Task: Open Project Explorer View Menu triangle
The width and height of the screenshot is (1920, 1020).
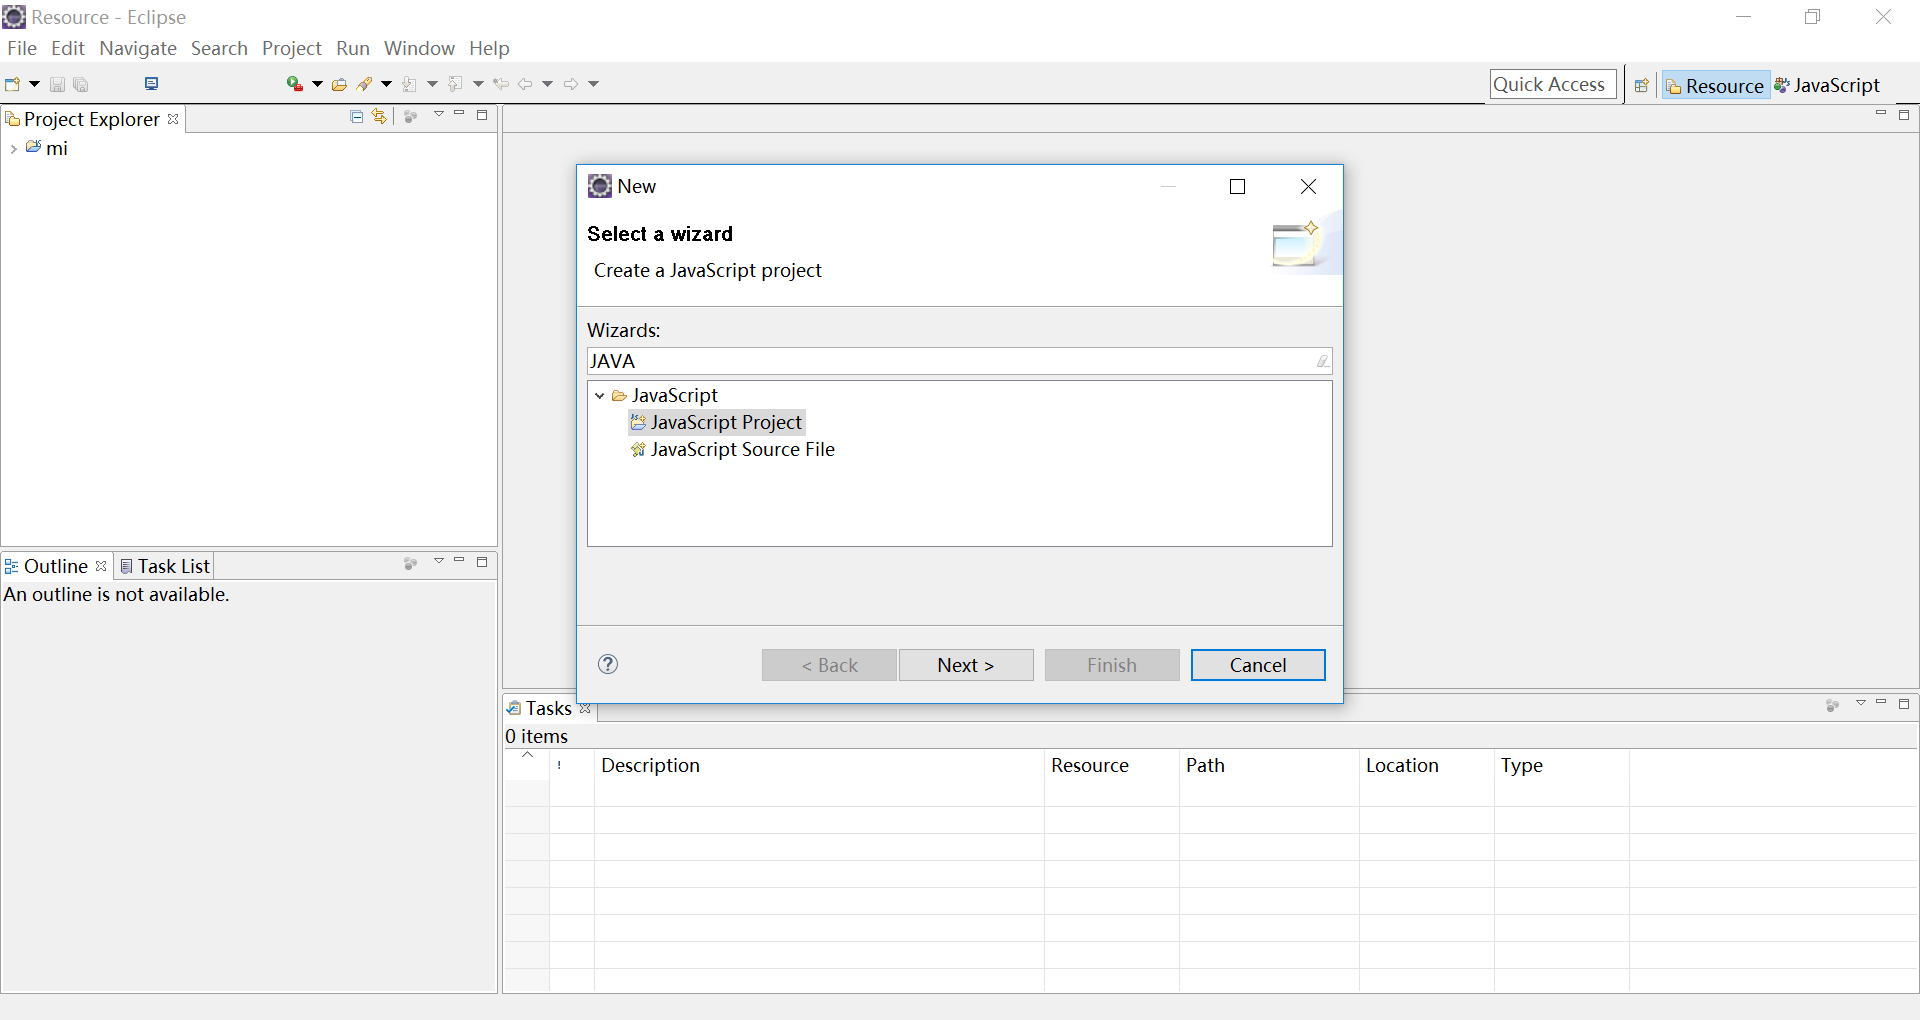Action: [438, 115]
